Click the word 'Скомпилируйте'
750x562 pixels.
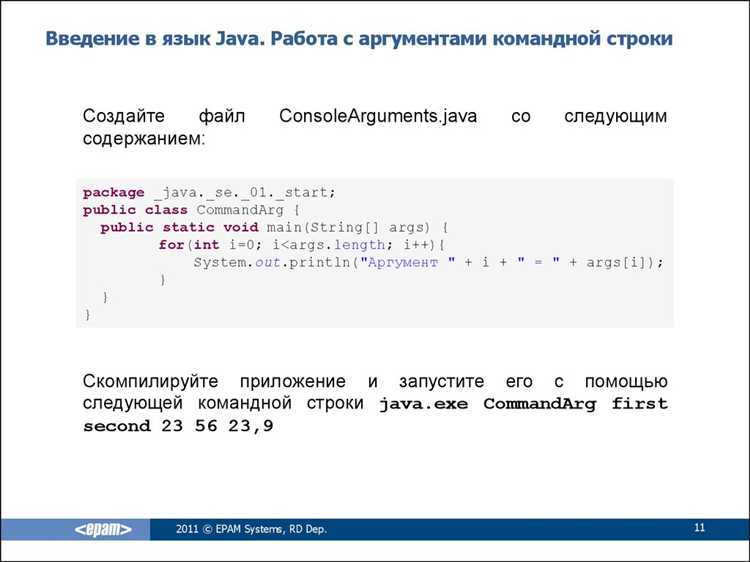pyautogui.click(x=150, y=382)
